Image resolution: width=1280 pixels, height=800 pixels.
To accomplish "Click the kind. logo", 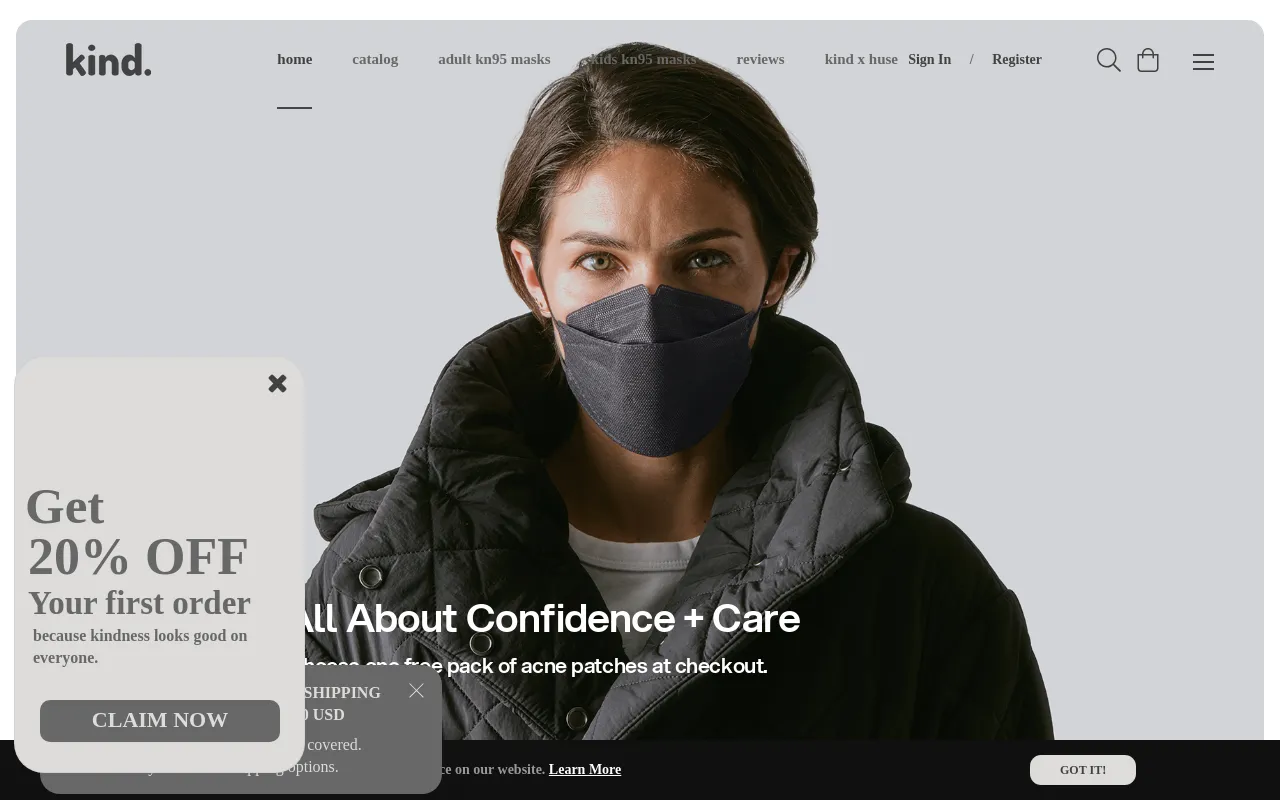I will click(108, 60).
